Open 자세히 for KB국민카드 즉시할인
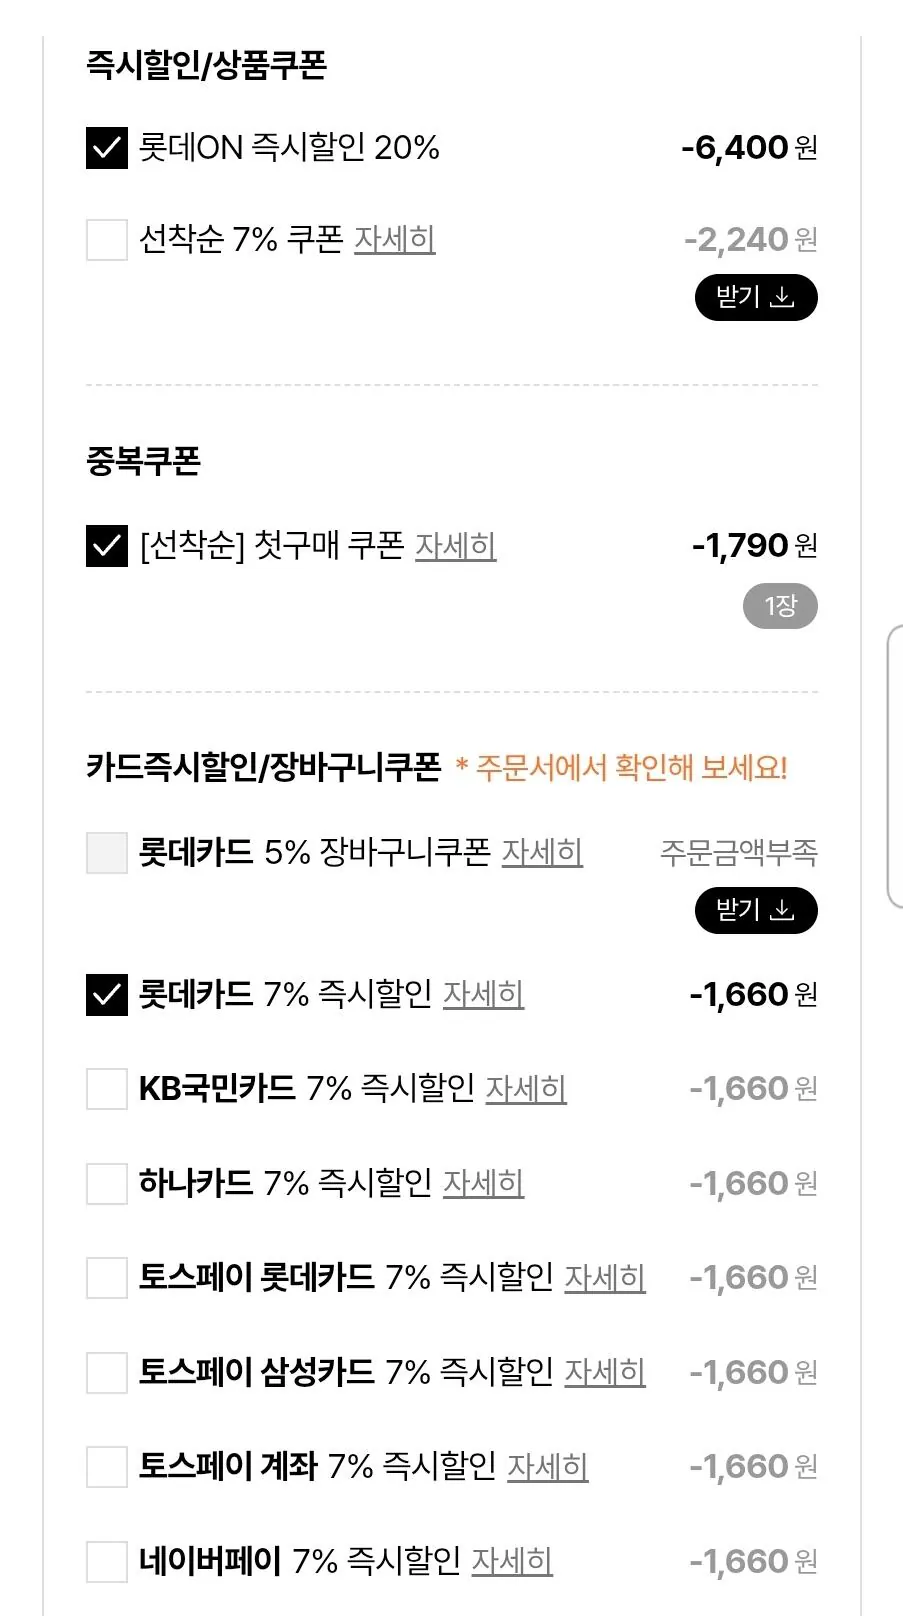Image resolution: width=903 pixels, height=1616 pixels. click(526, 1089)
